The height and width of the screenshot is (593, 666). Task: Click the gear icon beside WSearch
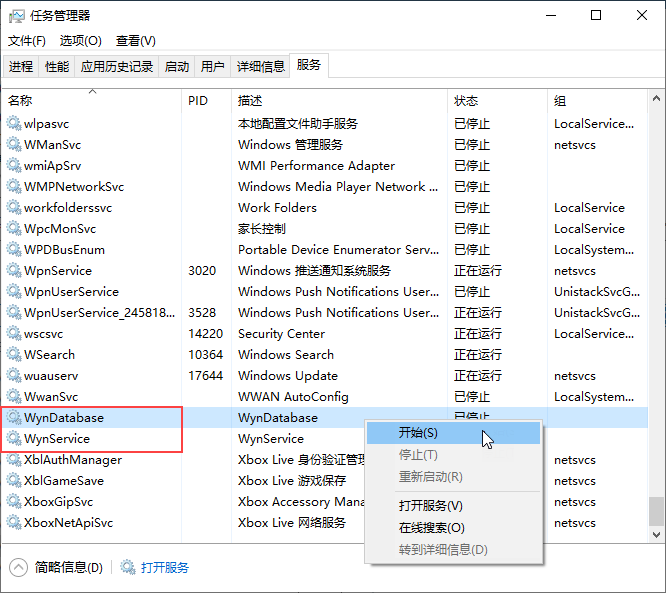(x=14, y=354)
